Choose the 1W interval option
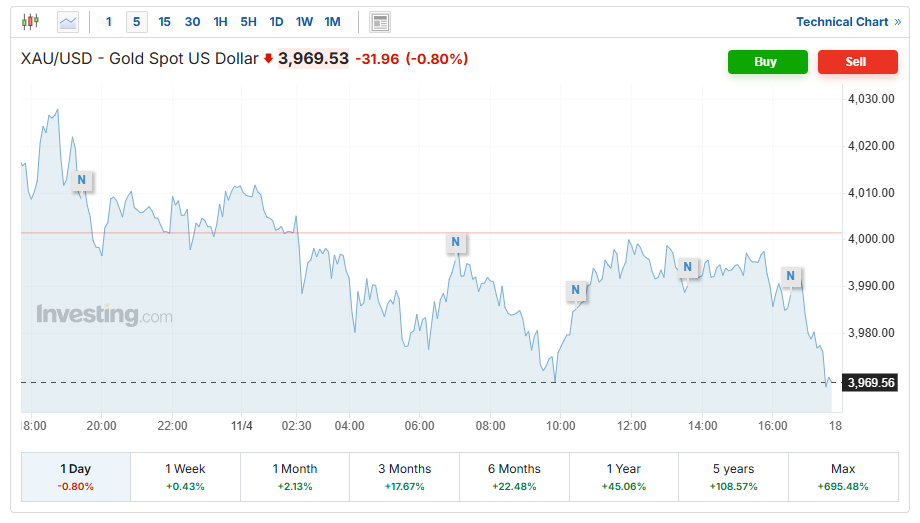 click(x=305, y=22)
